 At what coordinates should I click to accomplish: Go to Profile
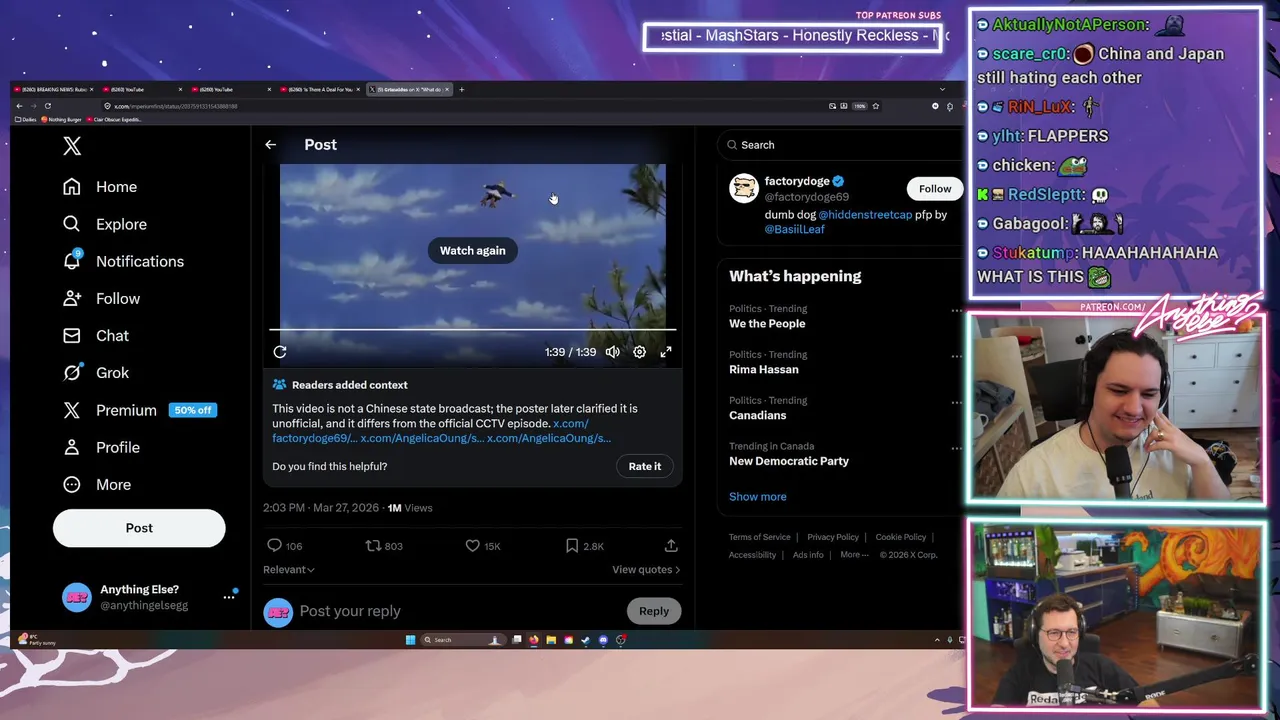101,447
